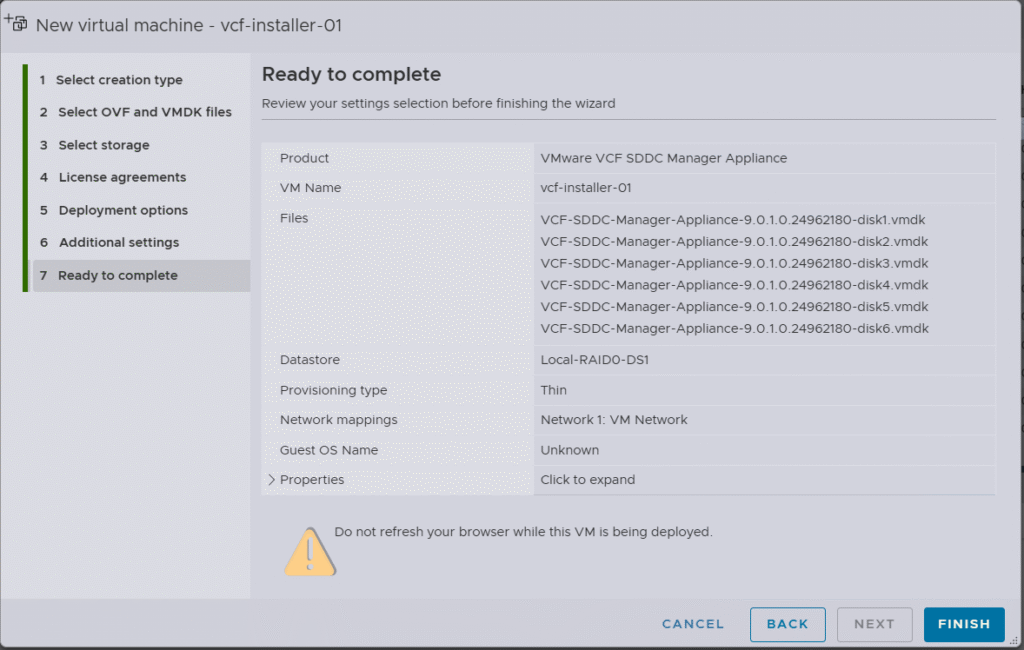1024x650 pixels.
Task: Open step 6 Additional settings
Action: [x=118, y=242]
